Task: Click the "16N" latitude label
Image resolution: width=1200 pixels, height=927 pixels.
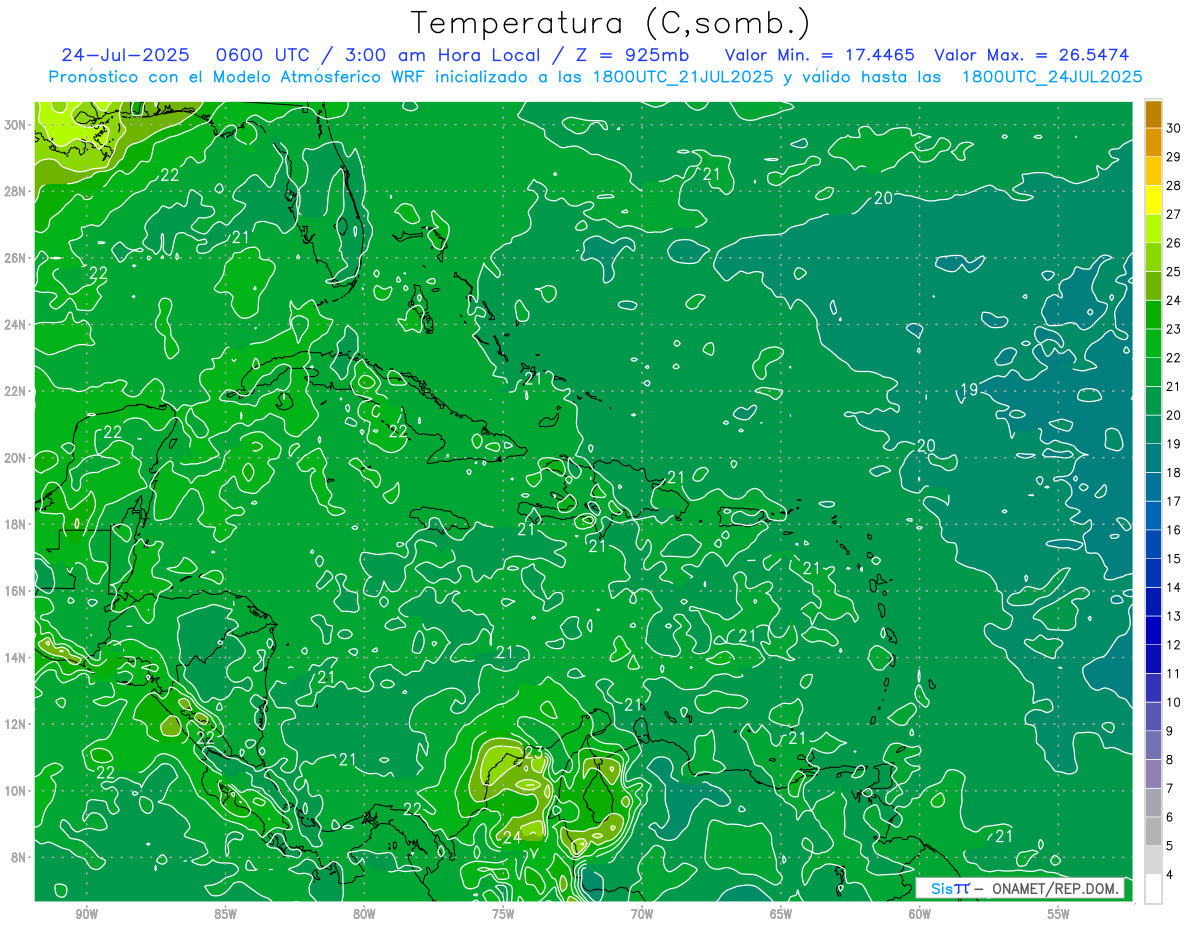Action: [x=15, y=591]
